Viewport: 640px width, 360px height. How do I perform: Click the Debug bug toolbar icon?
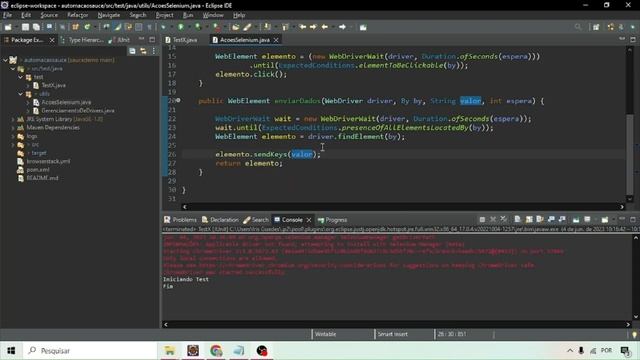[163, 27]
